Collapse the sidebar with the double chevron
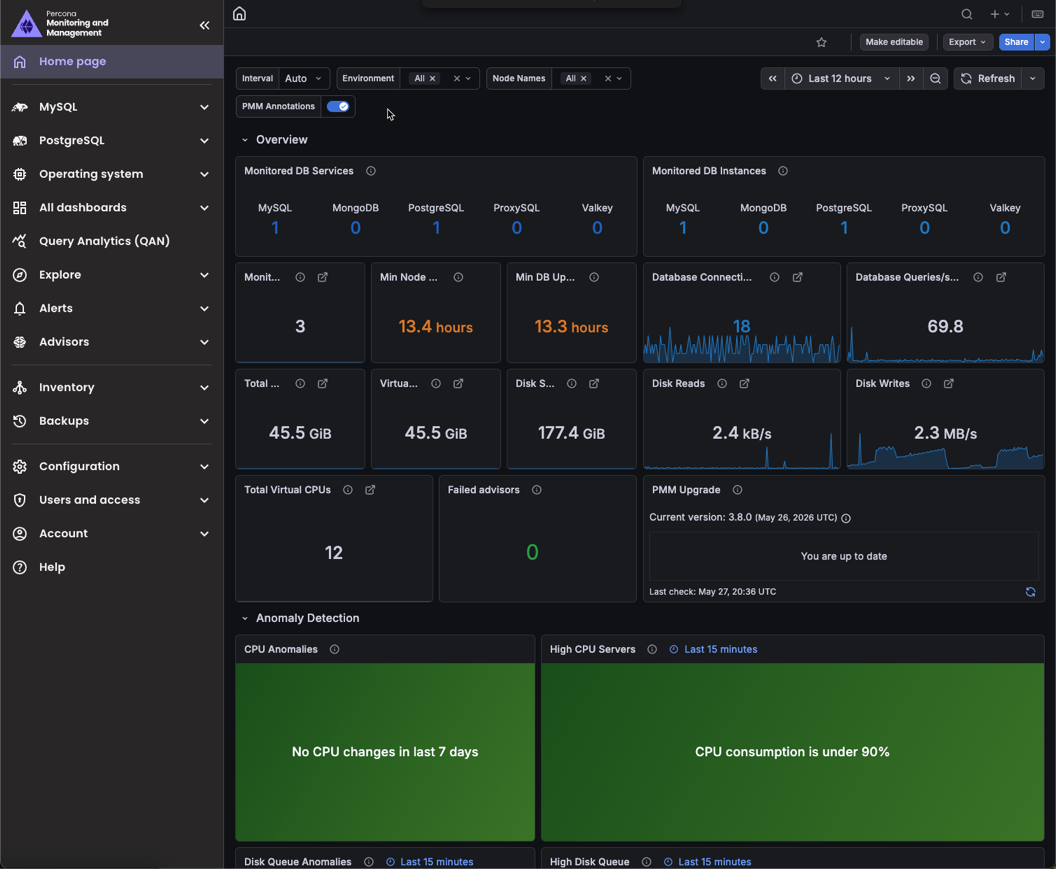1056x869 pixels. (x=204, y=26)
